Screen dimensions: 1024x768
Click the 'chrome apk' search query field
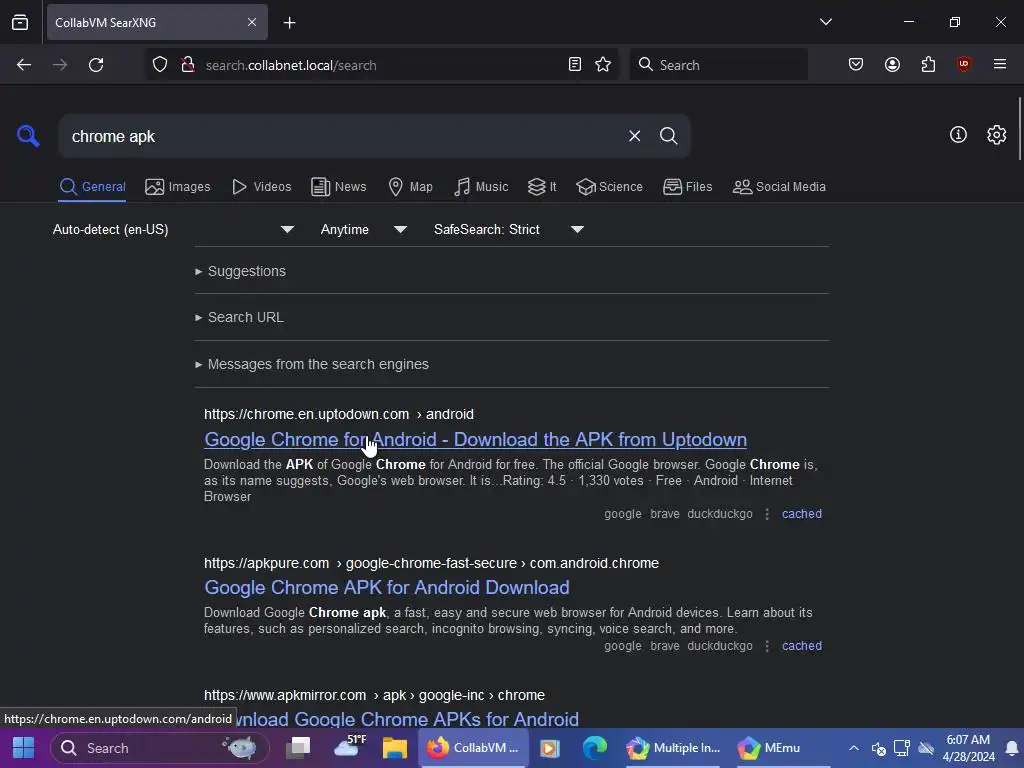pyautogui.click(x=340, y=136)
